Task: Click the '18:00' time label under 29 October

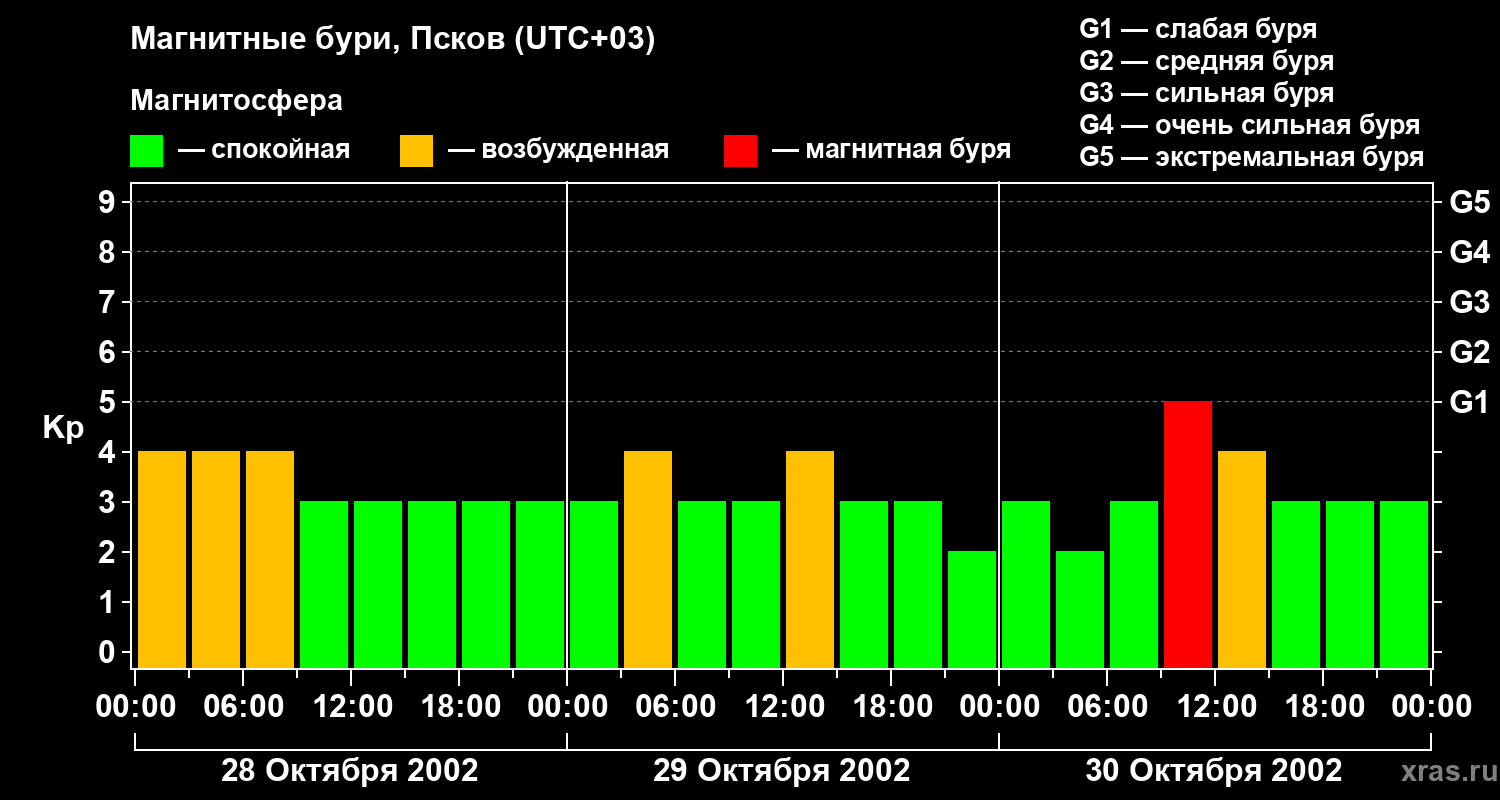Action: pos(891,707)
